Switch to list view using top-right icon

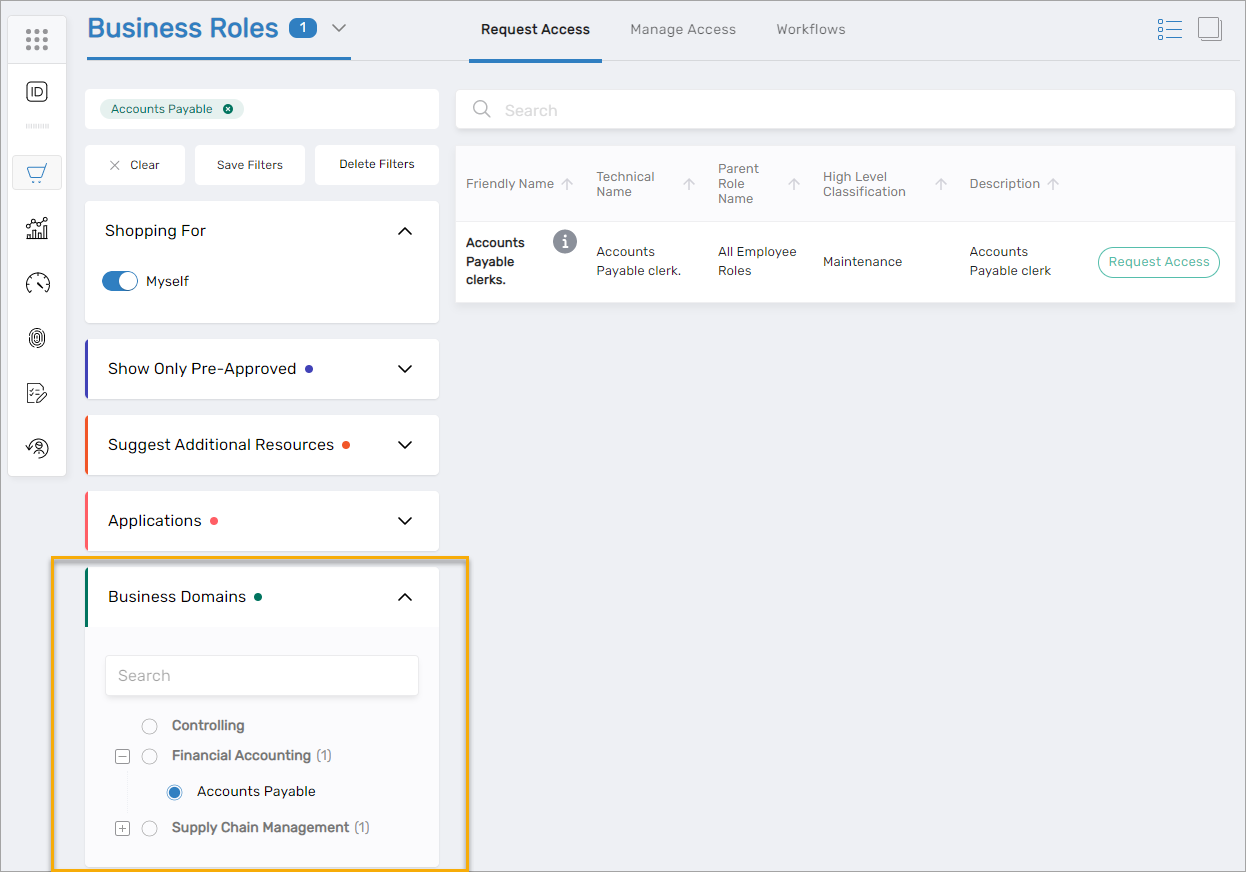1169,29
